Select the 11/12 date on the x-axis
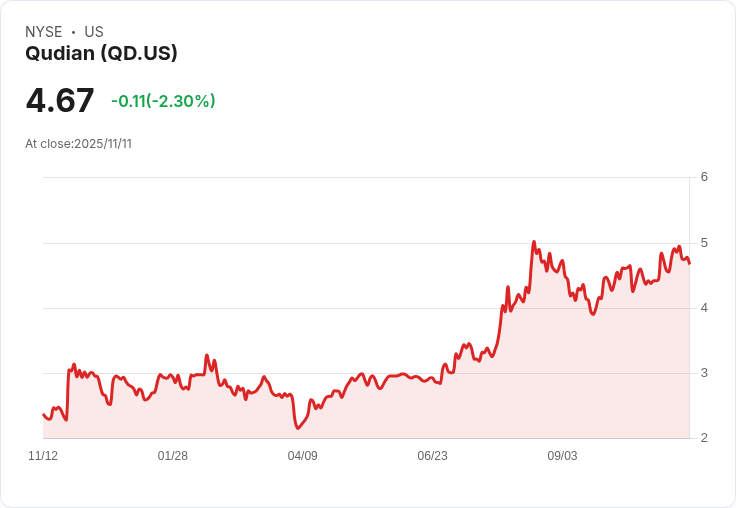The width and height of the screenshot is (736, 508). 43,456
